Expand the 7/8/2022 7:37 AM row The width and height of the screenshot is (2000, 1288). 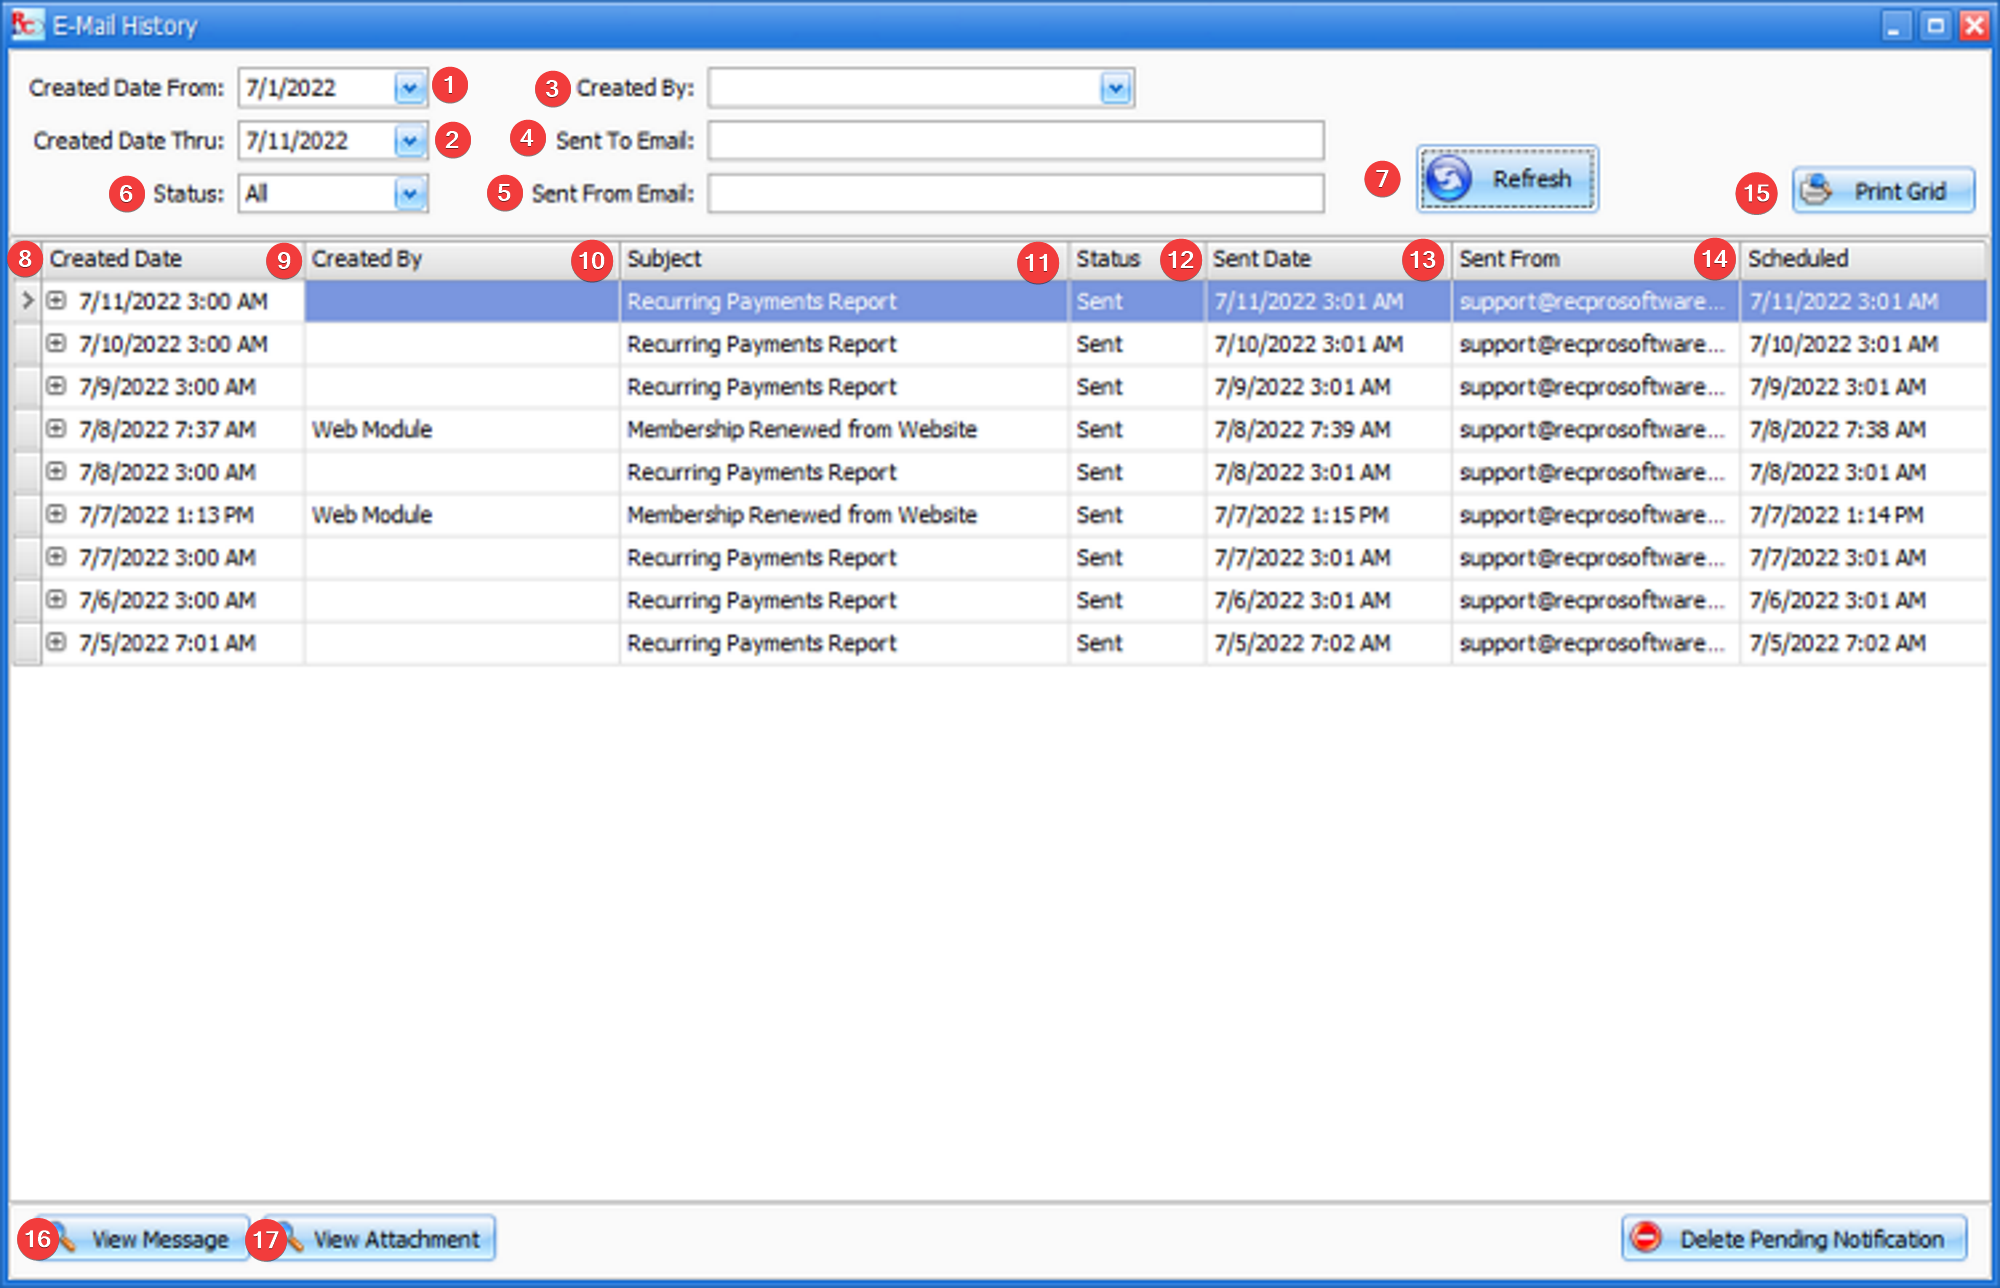click(57, 428)
